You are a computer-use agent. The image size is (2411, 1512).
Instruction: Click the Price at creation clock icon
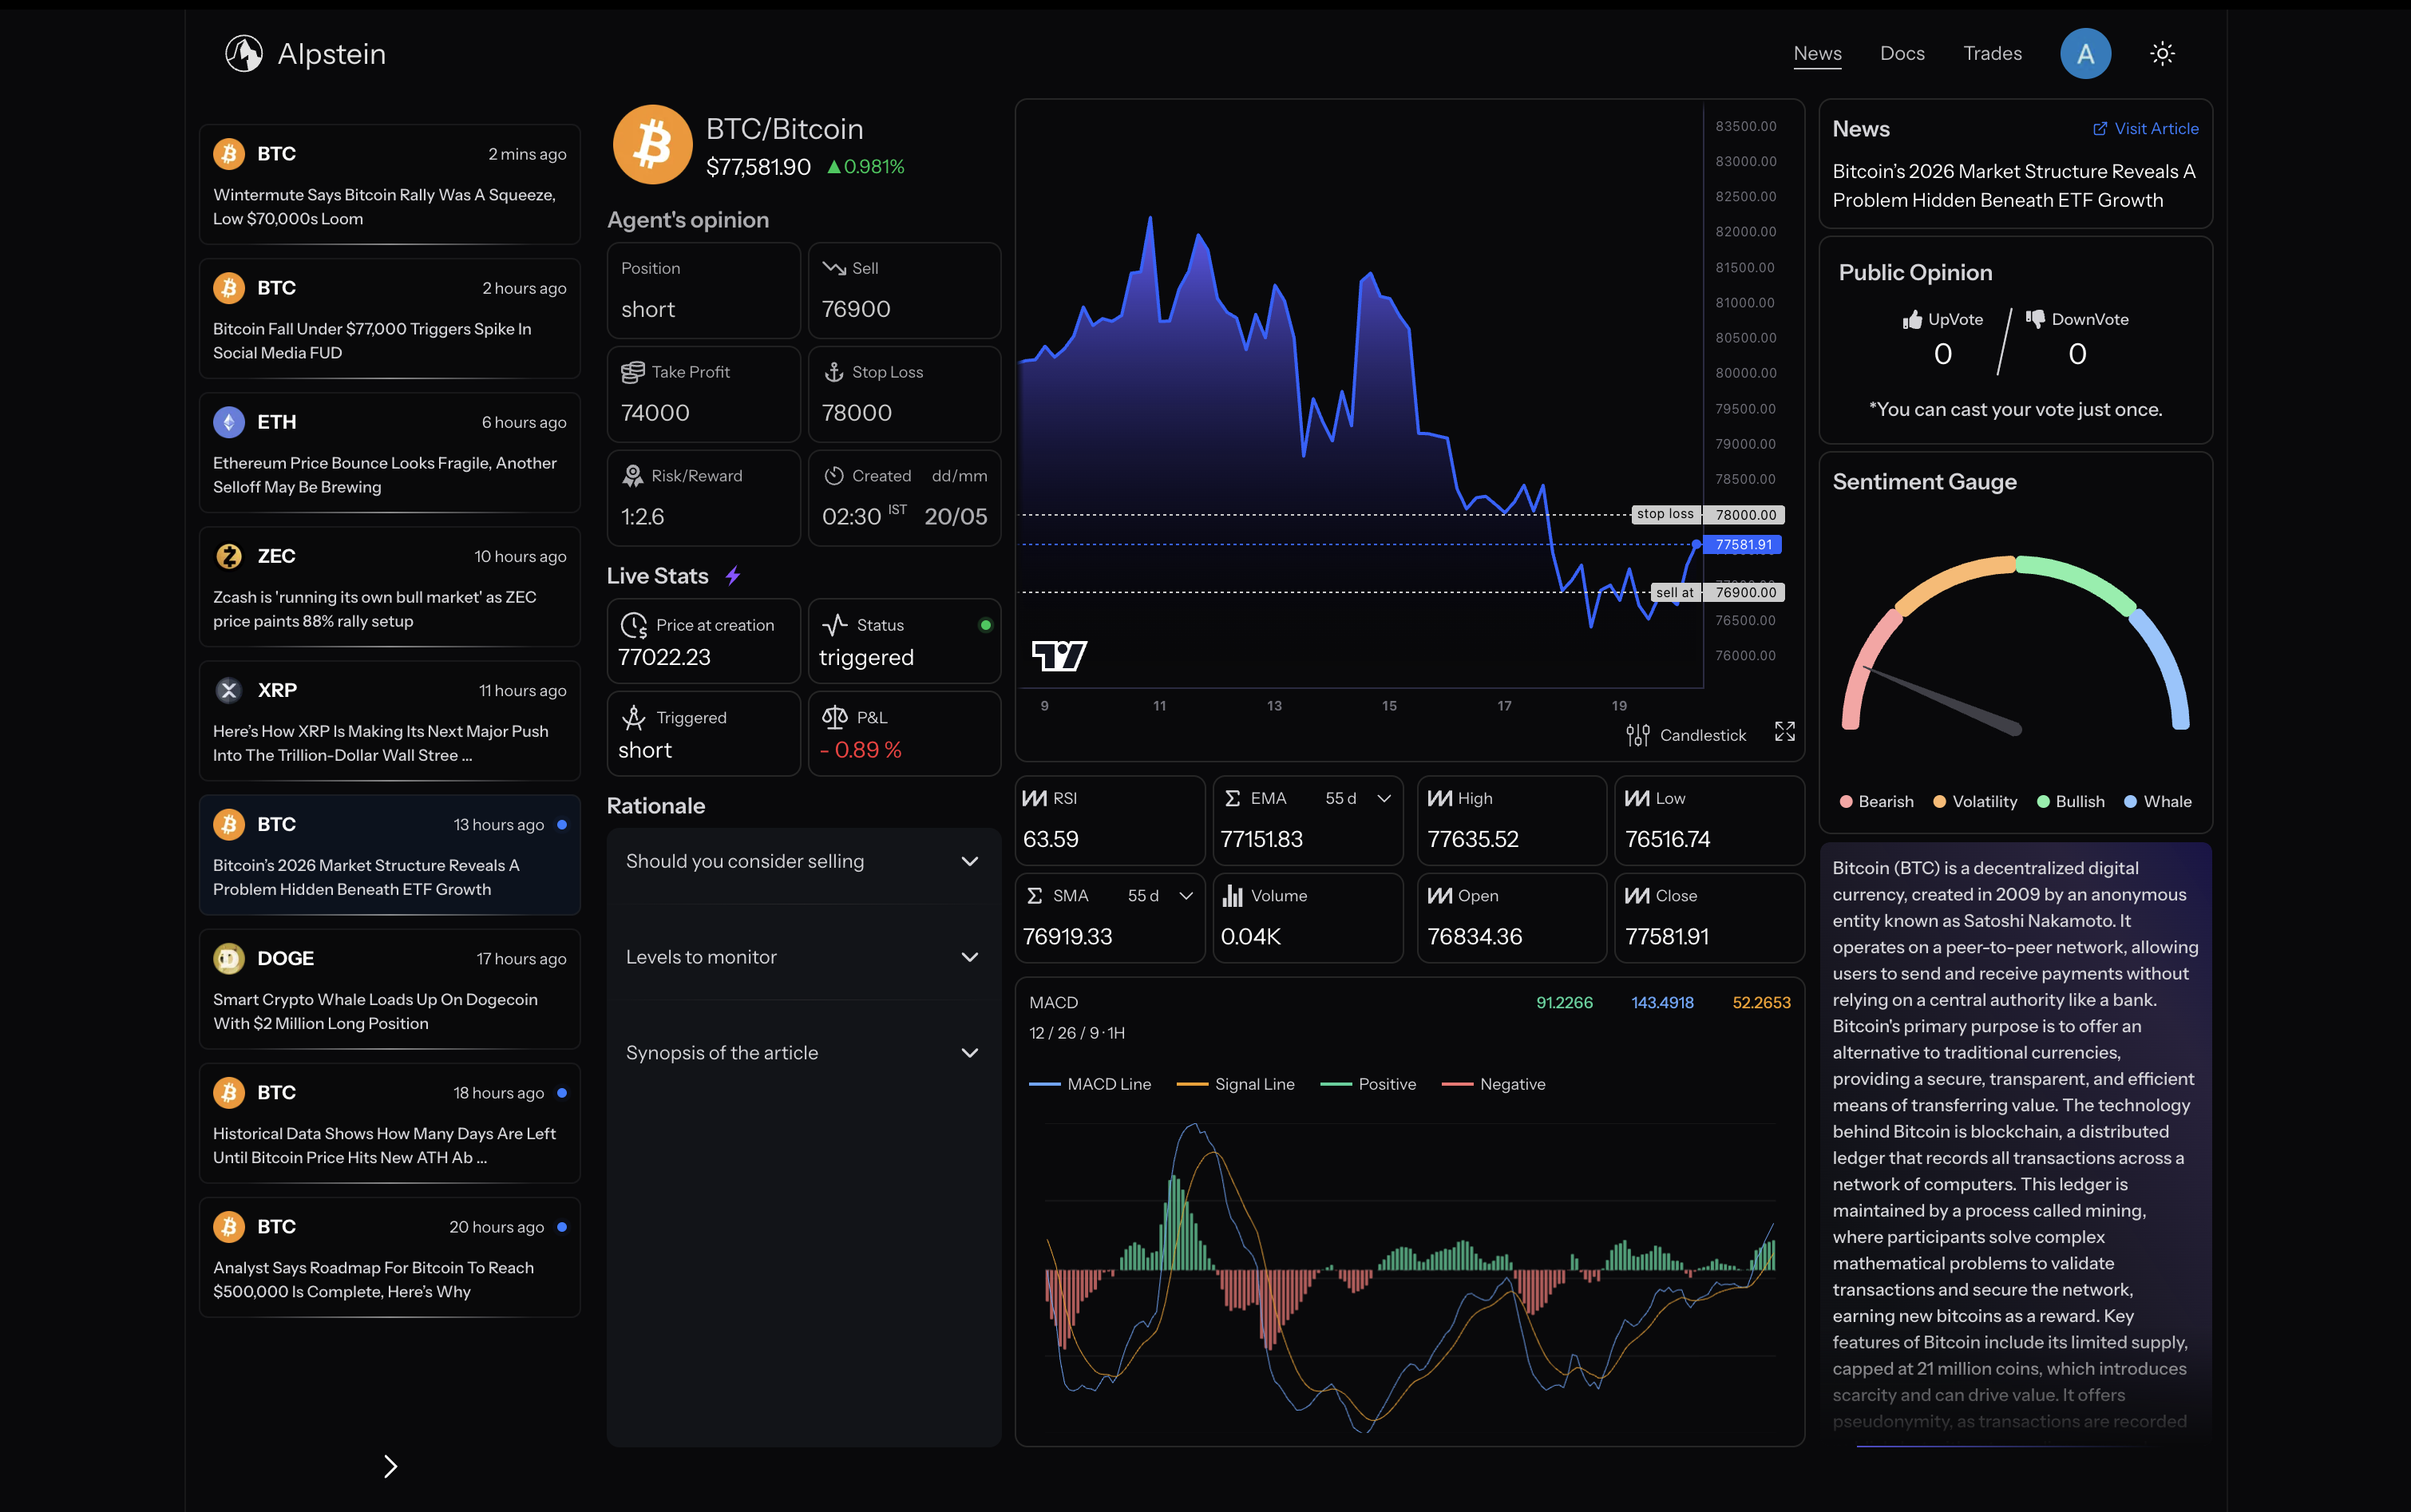[634, 625]
